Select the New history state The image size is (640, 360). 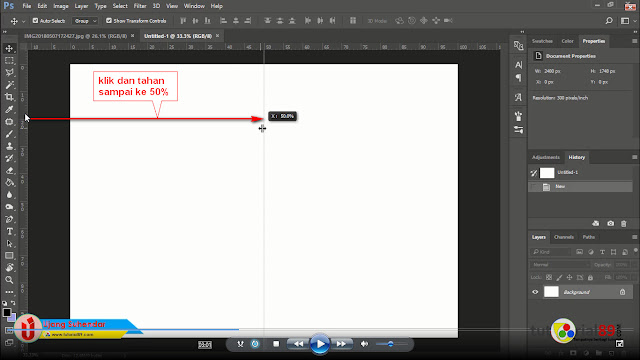(581, 187)
